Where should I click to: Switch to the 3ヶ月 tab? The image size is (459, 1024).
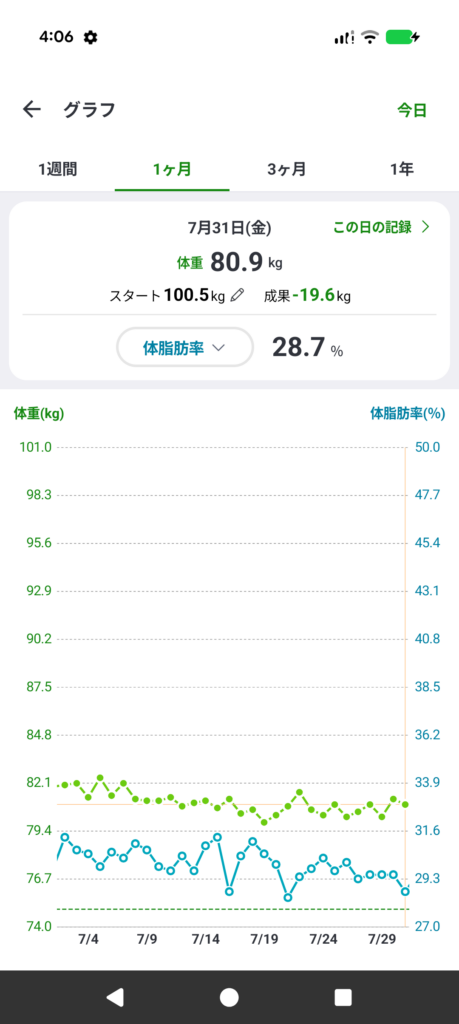point(287,170)
